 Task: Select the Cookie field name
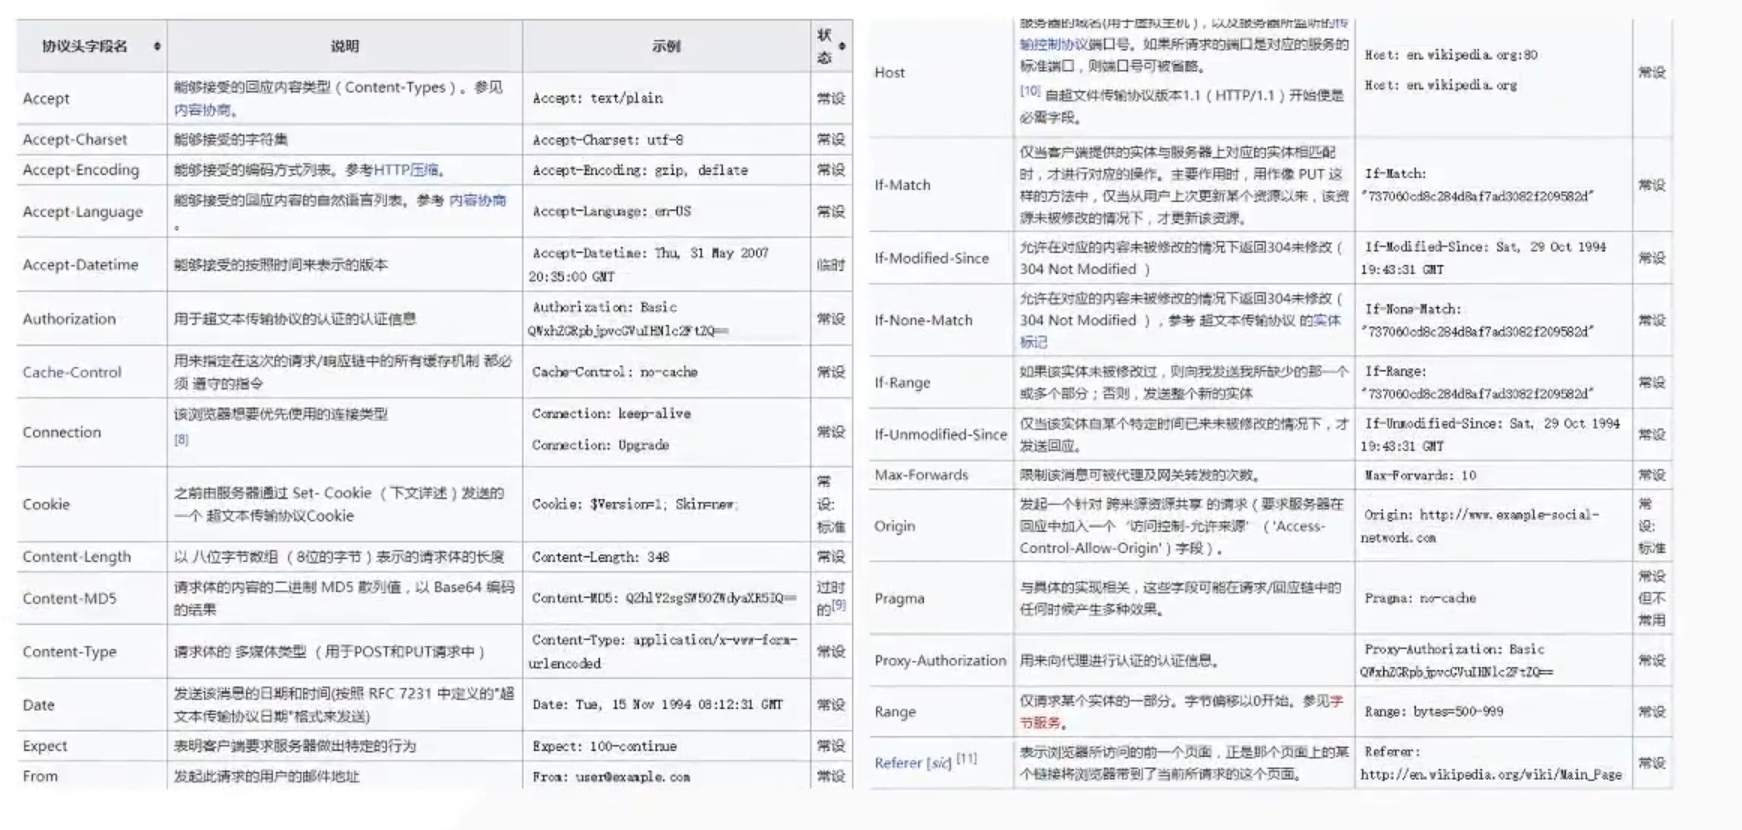(46, 504)
